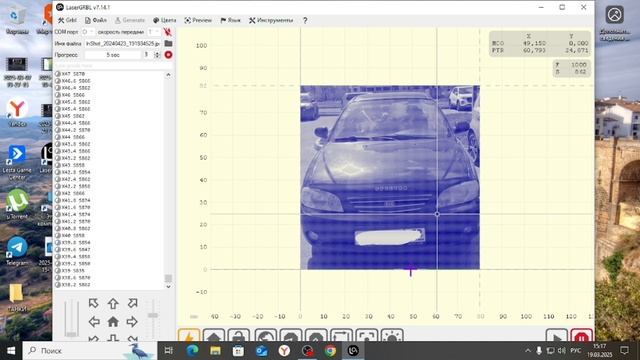
Task: Open Microsoft Edge from taskbar
Action: point(192,351)
